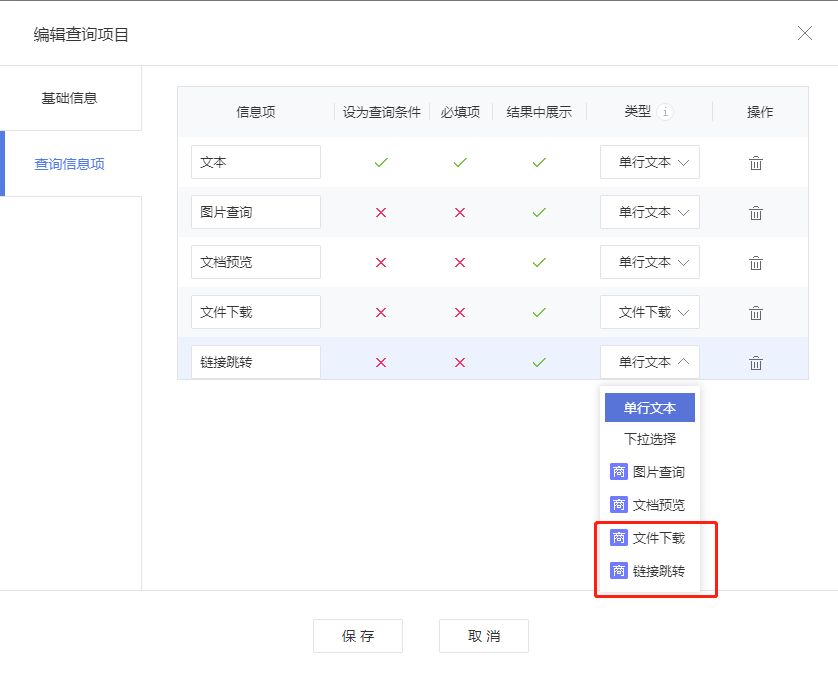
Task: Choose 链接跳转 option in the dropdown list
Action: coord(650,571)
